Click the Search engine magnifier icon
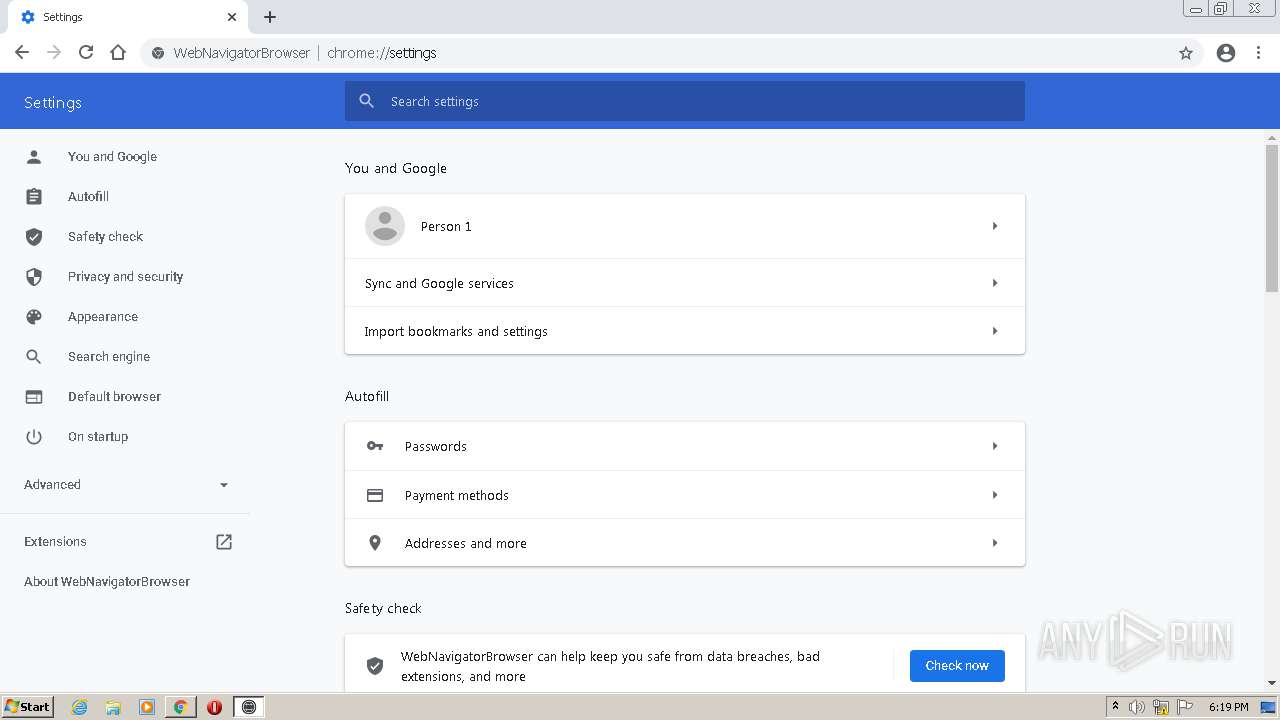The image size is (1280, 720). click(34, 357)
